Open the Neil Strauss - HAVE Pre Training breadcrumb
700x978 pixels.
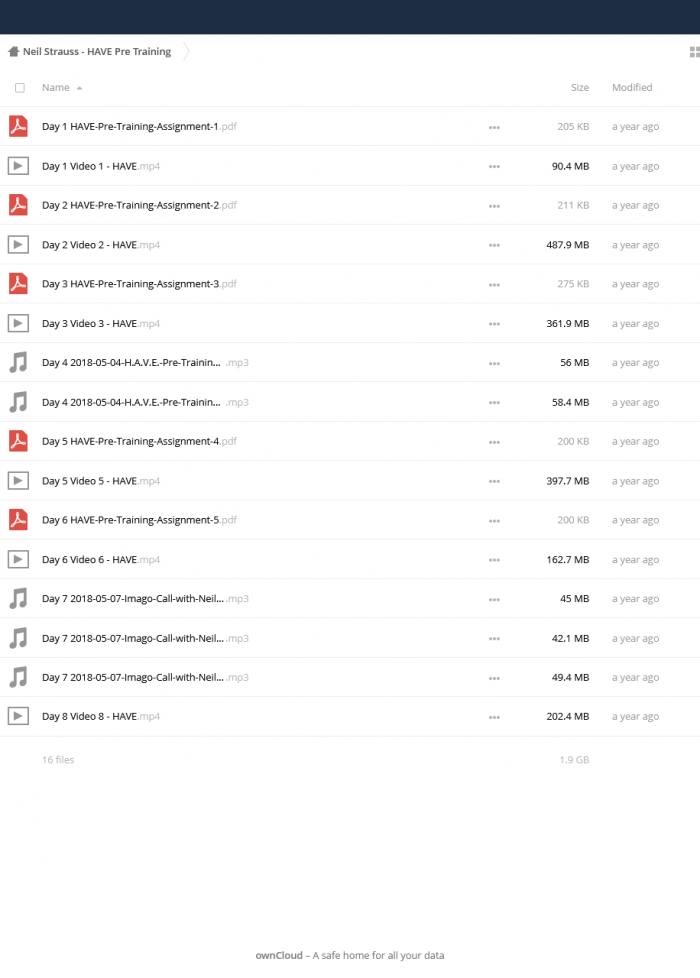(x=97, y=52)
